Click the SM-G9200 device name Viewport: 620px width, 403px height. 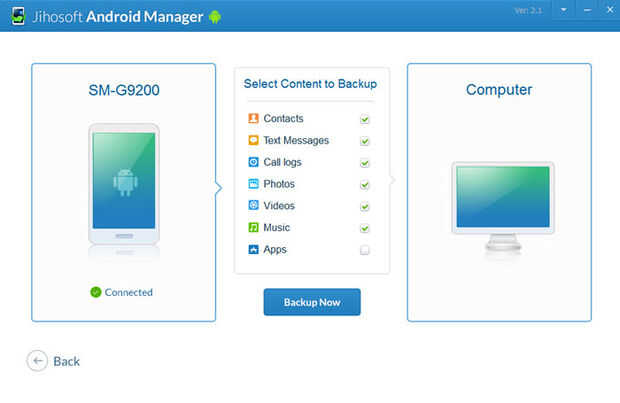[x=124, y=90]
